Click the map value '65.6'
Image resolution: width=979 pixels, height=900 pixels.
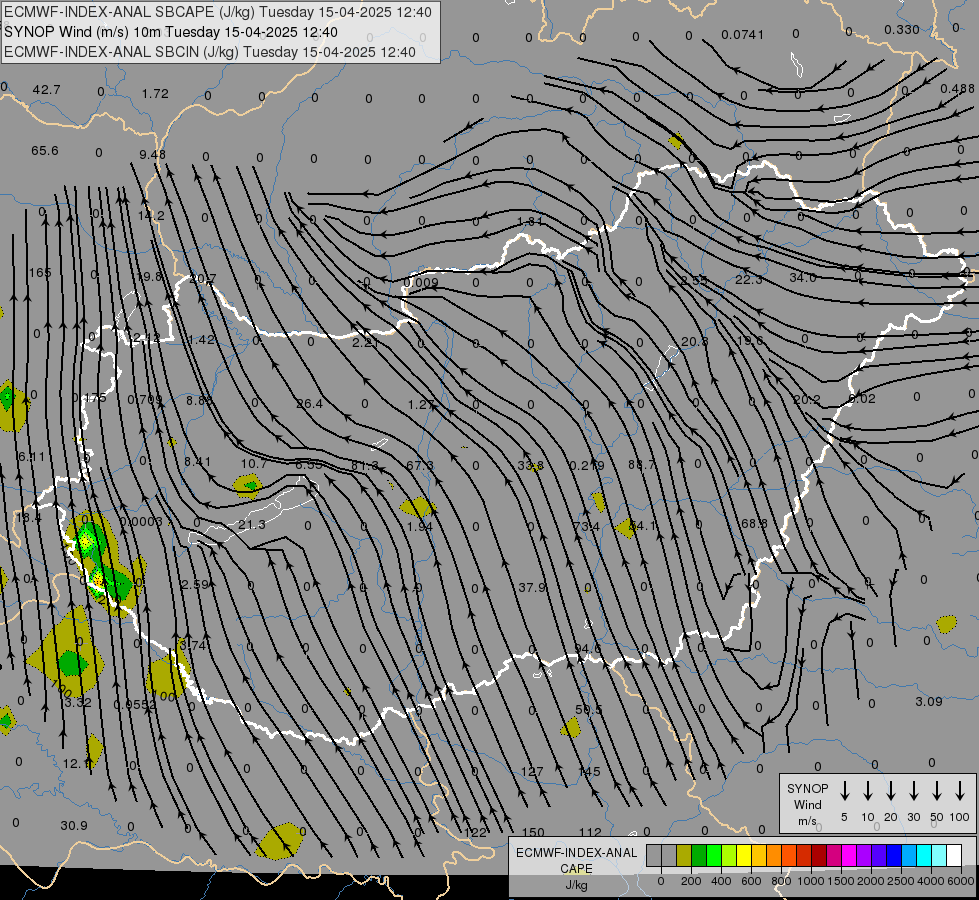point(44,151)
